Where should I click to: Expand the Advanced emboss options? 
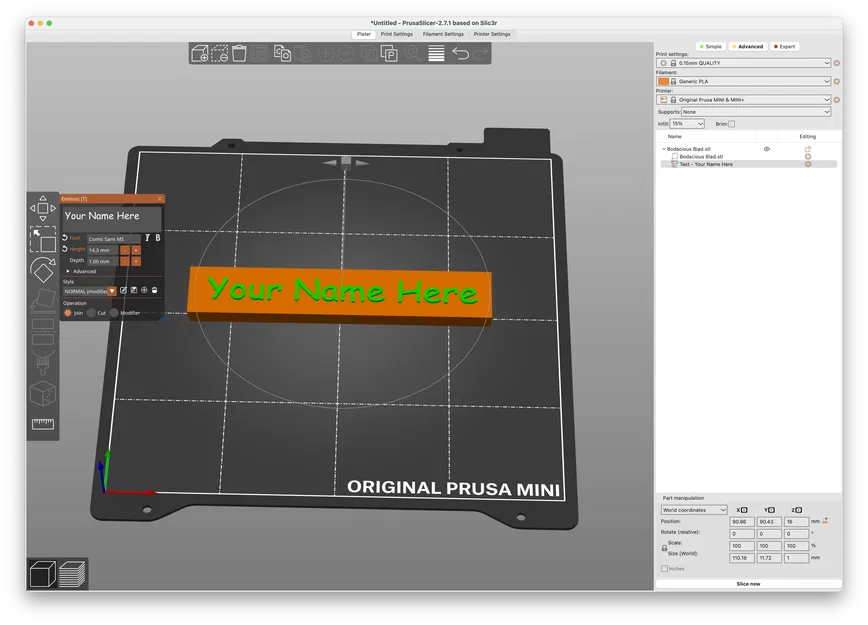pyautogui.click(x=68, y=271)
